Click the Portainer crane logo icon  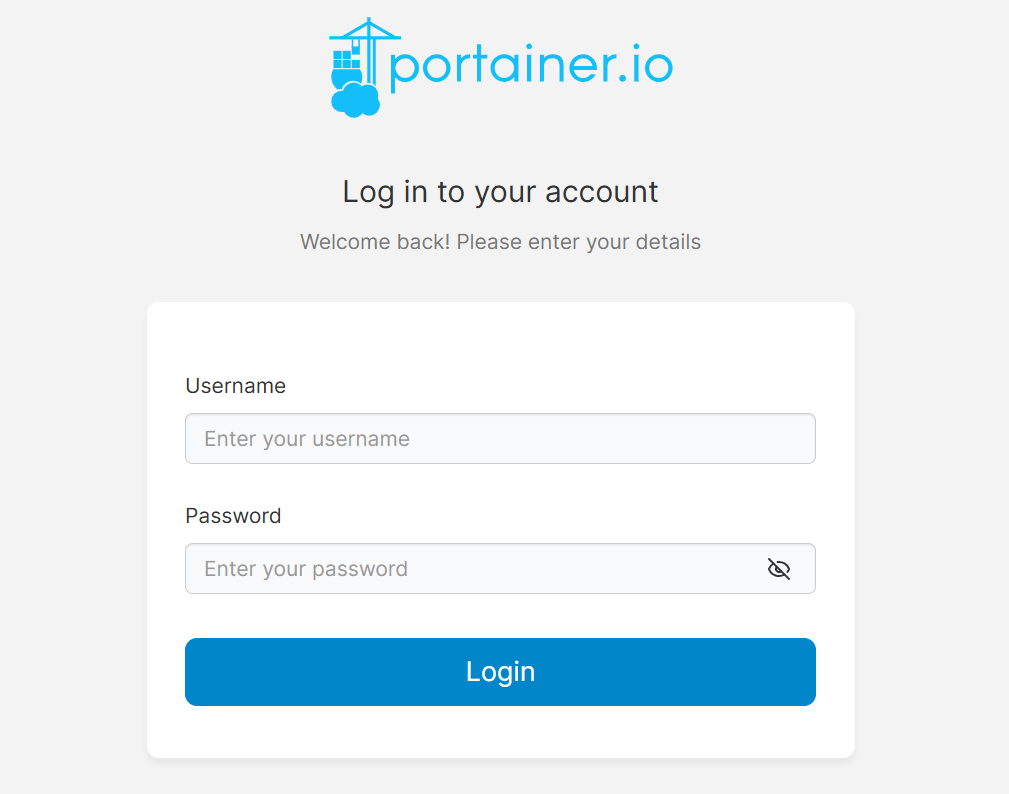coord(358,66)
